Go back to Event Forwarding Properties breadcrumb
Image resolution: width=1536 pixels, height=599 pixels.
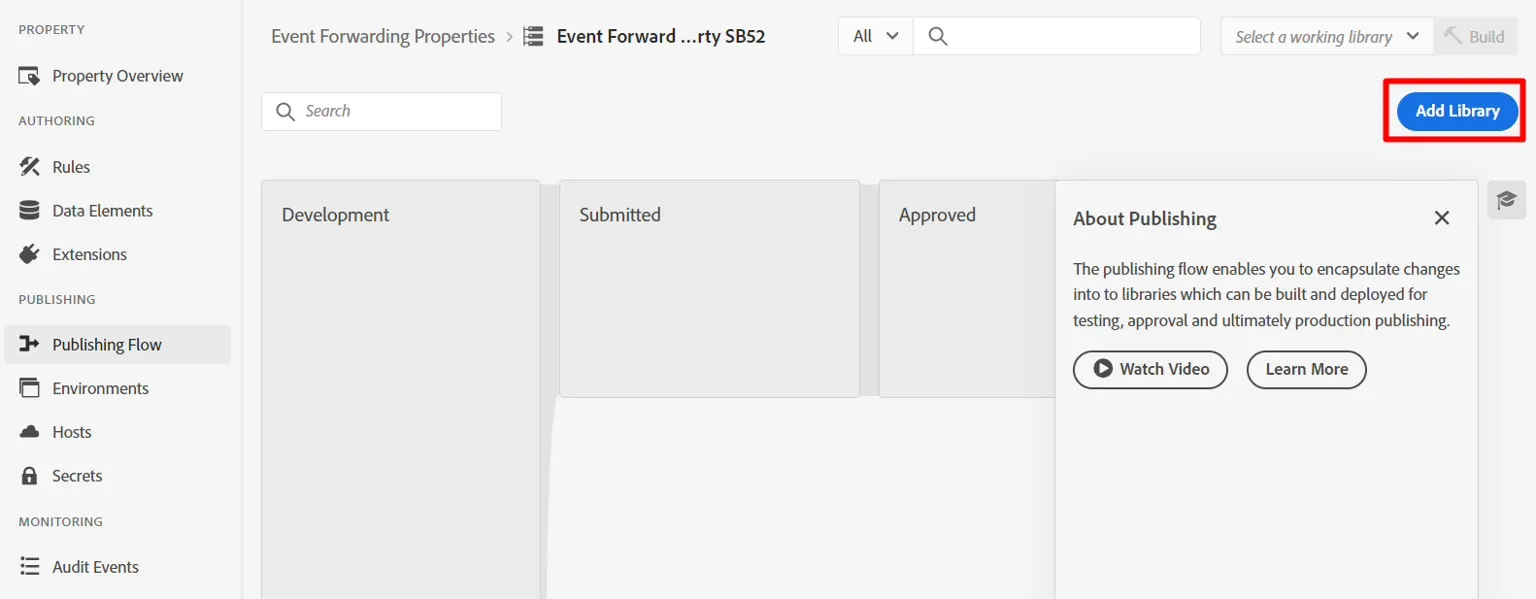tap(383, 36)
